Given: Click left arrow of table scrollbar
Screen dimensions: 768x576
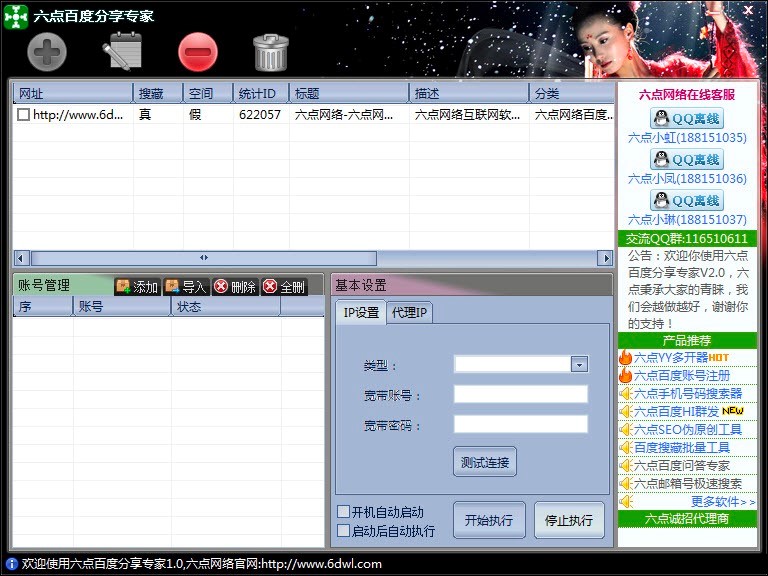Looking at the screenshot, I should coord(21,258).
